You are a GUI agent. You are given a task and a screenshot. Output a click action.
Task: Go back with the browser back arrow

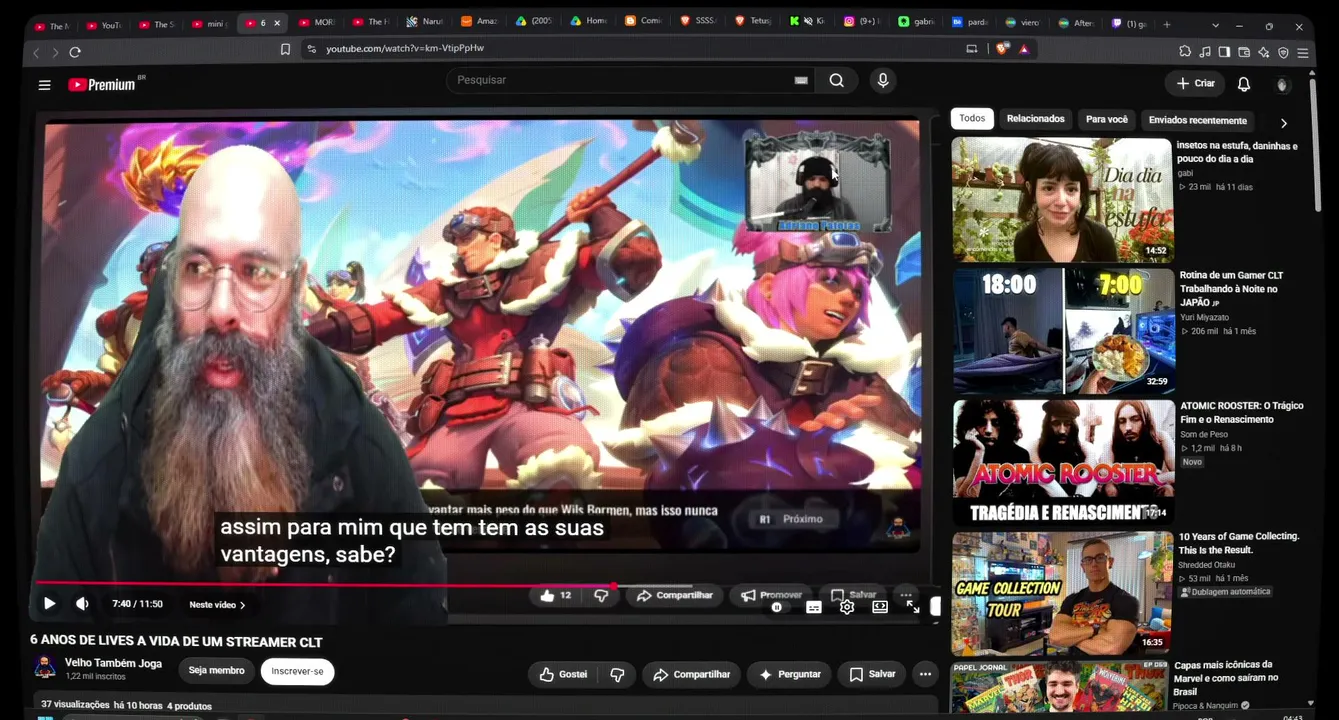[x=37, y=52]
